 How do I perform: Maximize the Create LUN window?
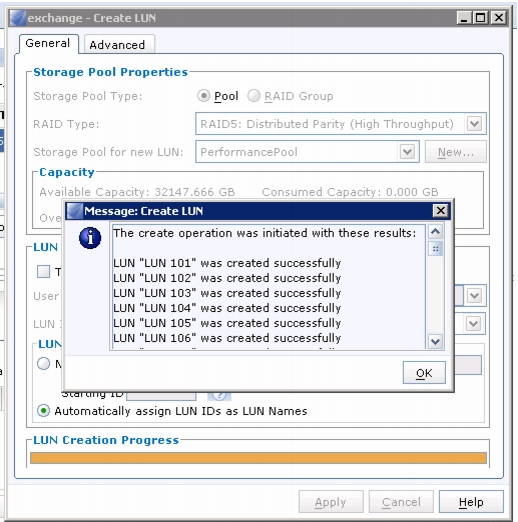pos(481,17)
